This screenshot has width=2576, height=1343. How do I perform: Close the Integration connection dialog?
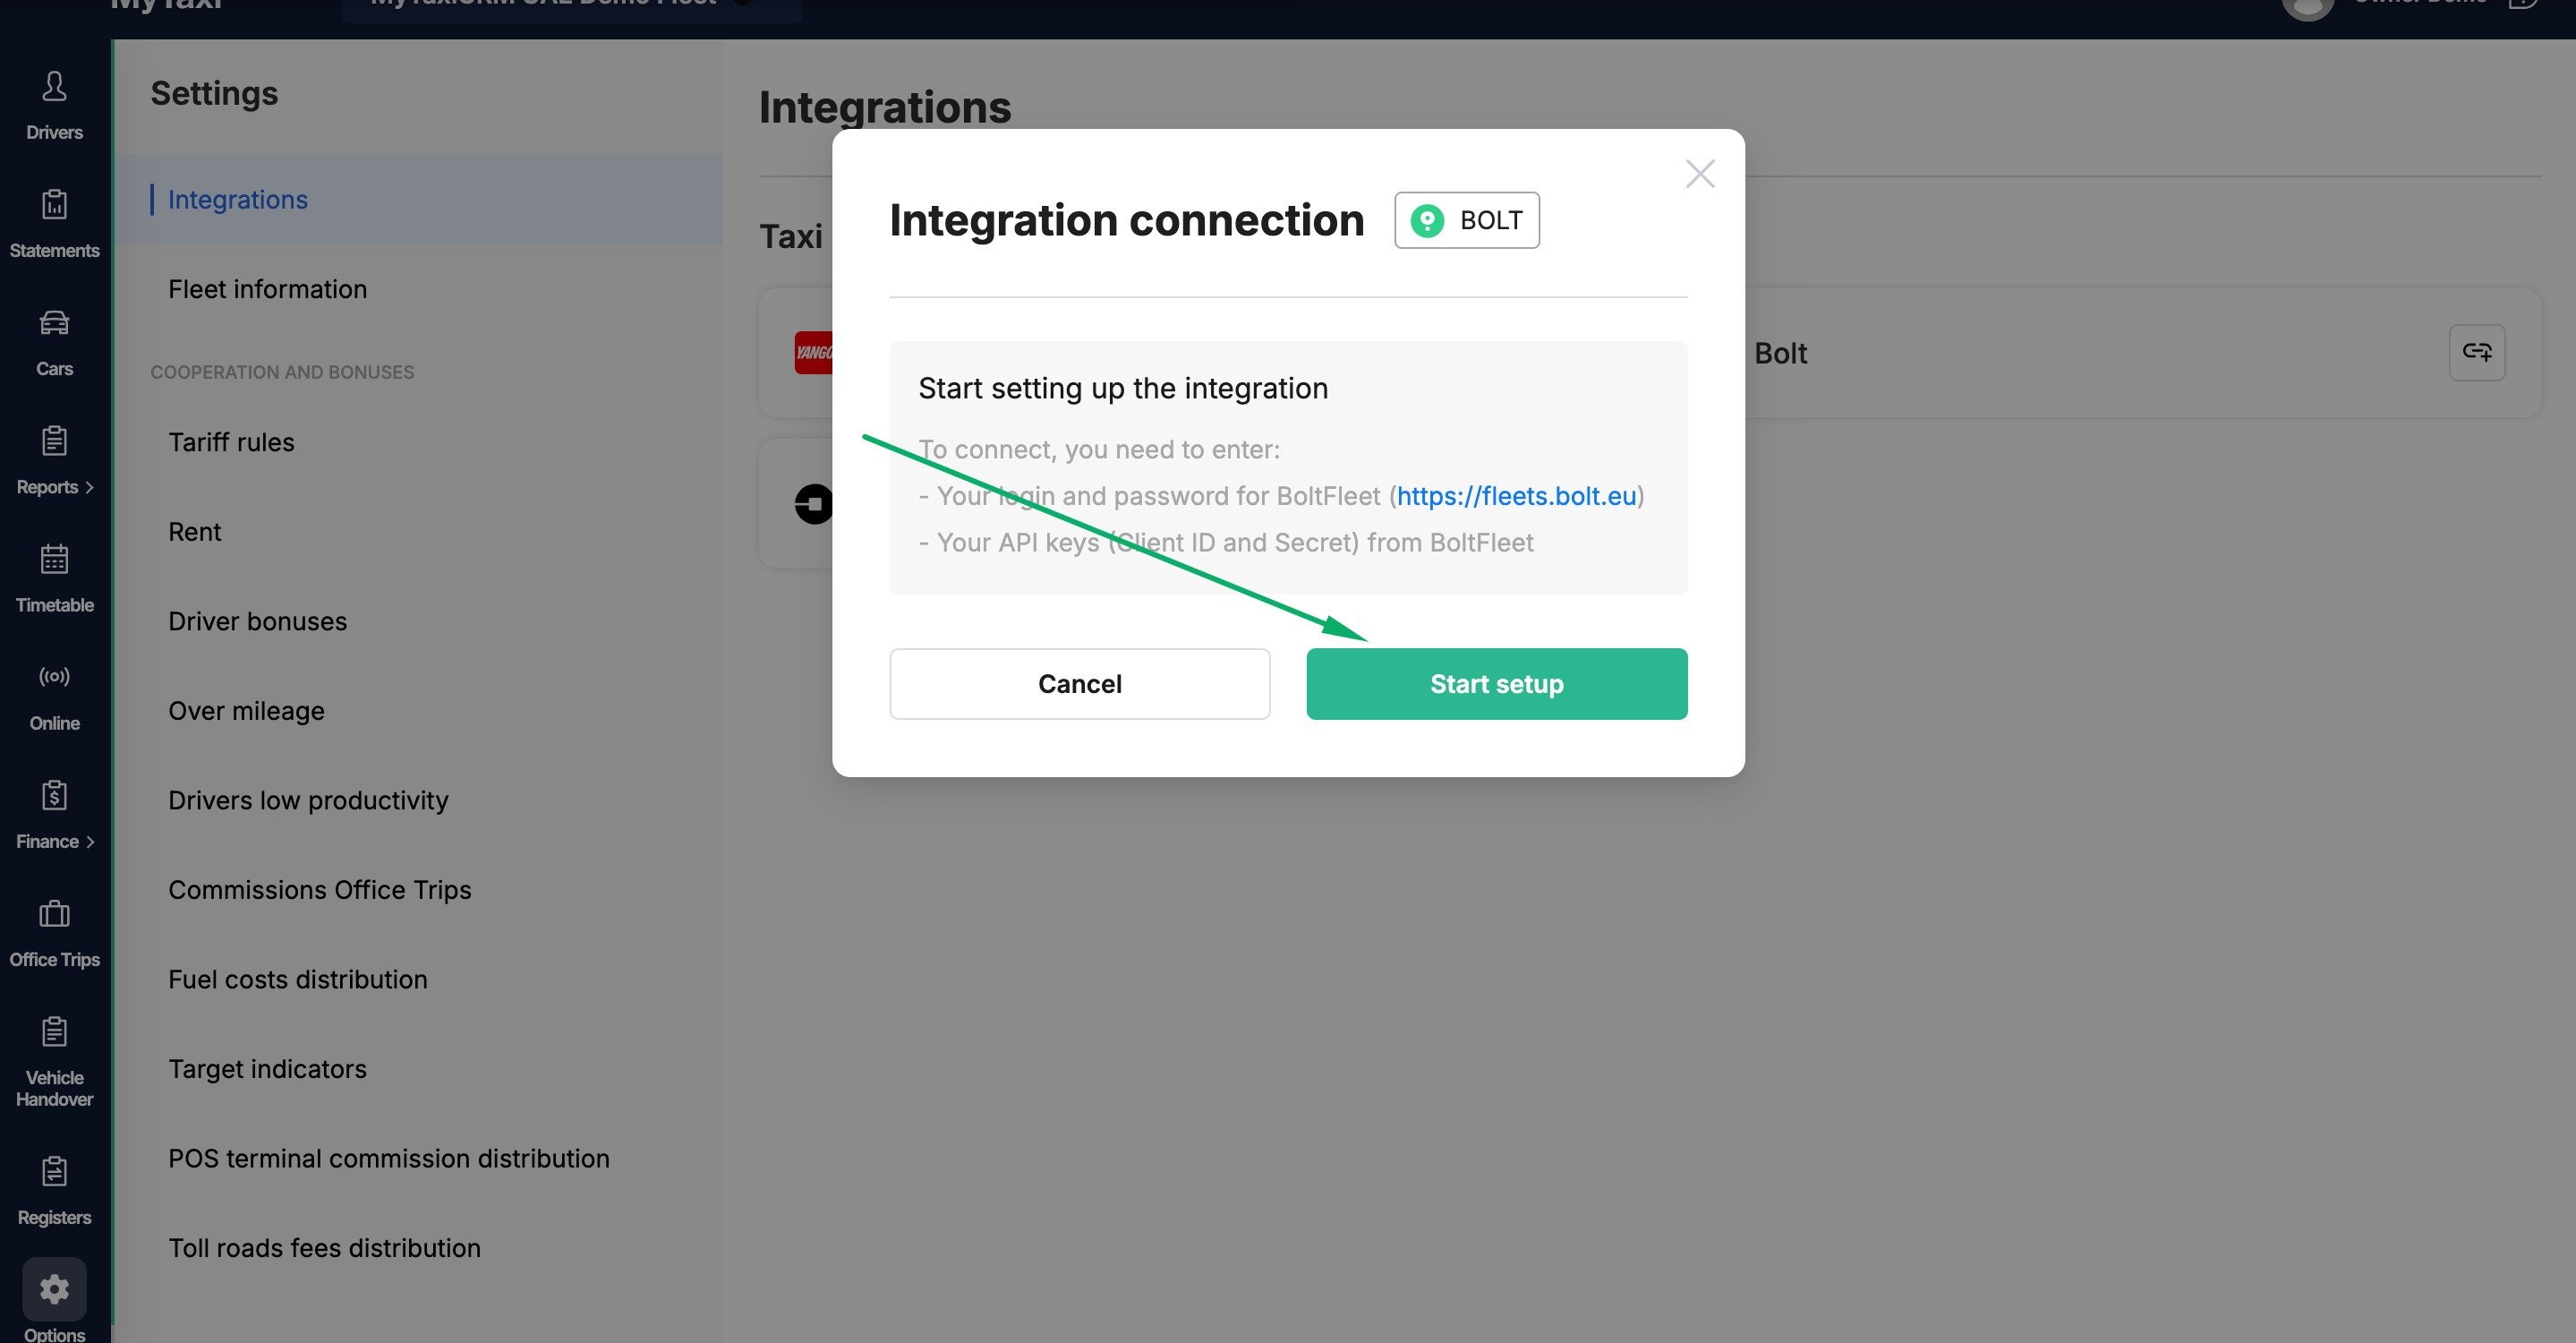click(1699, 174)
